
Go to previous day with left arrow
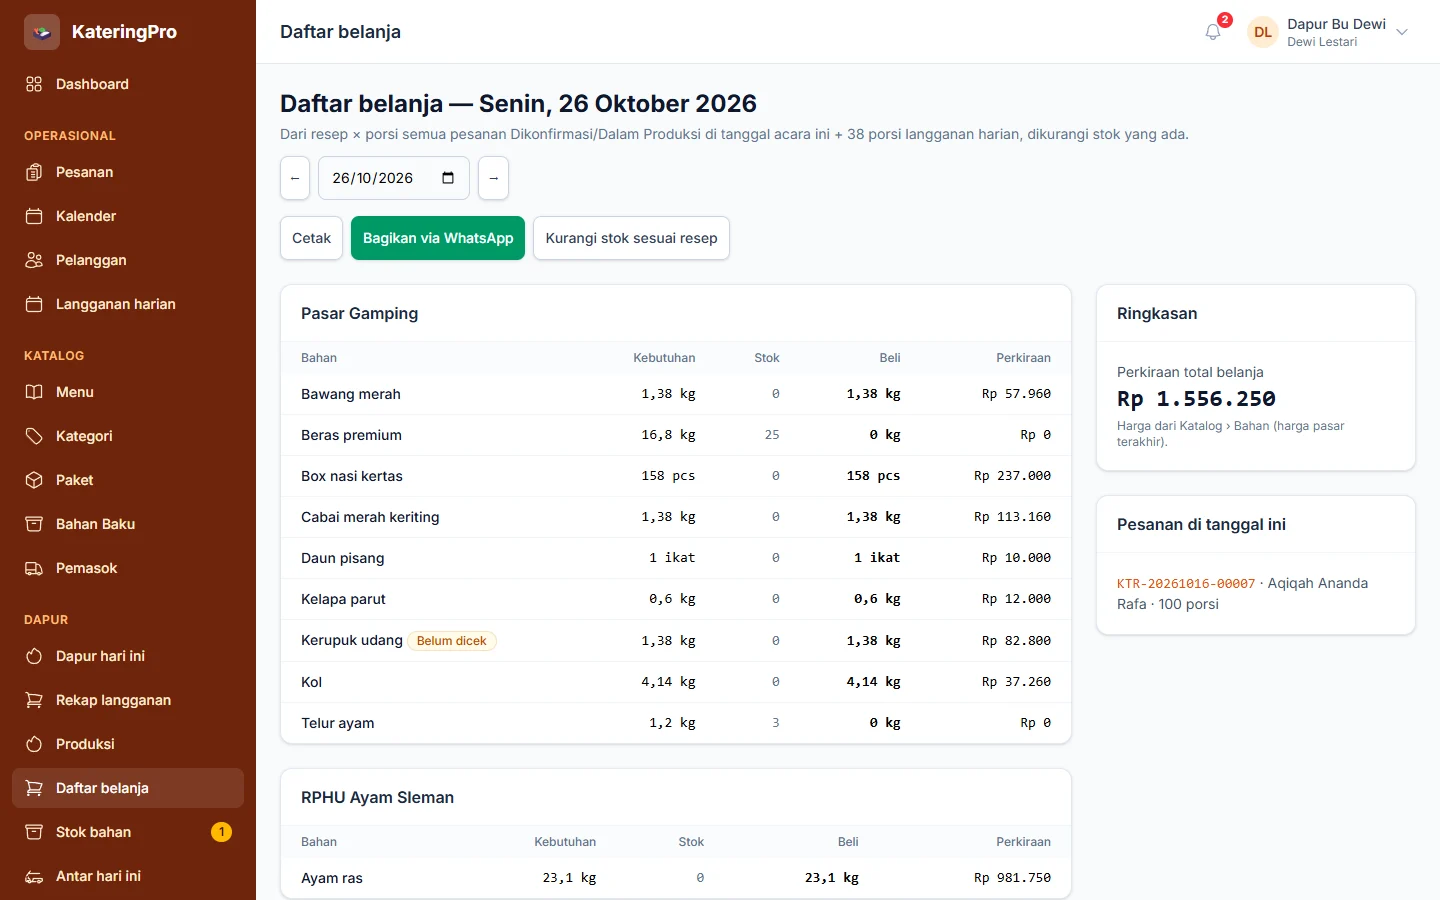click(x=295, y=178)
